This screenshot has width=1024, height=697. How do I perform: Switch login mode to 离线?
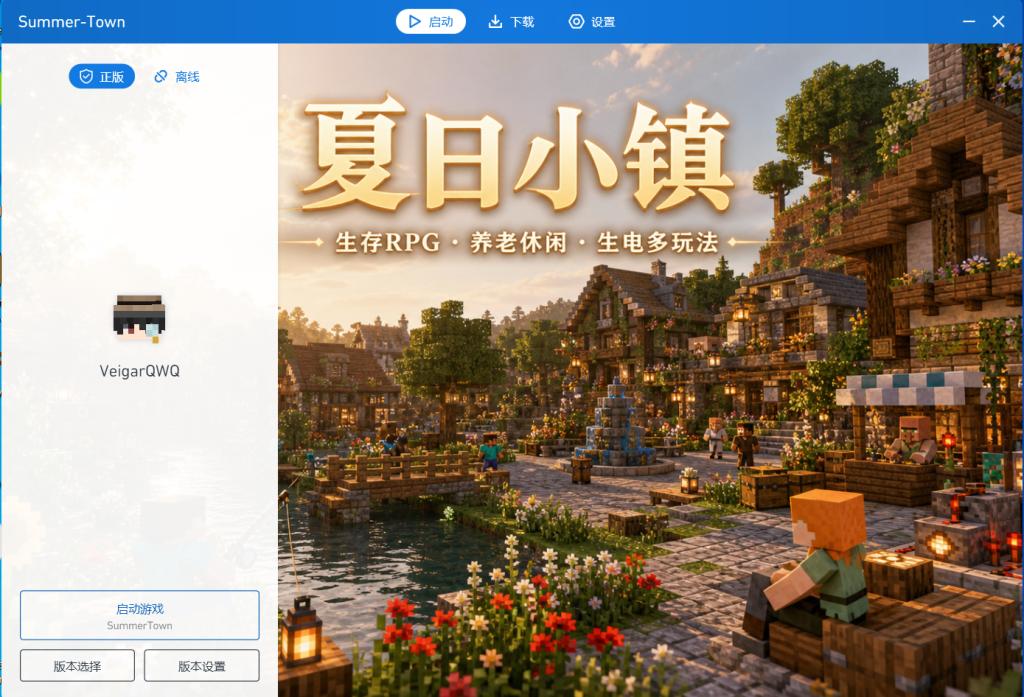tap(177, 76)
